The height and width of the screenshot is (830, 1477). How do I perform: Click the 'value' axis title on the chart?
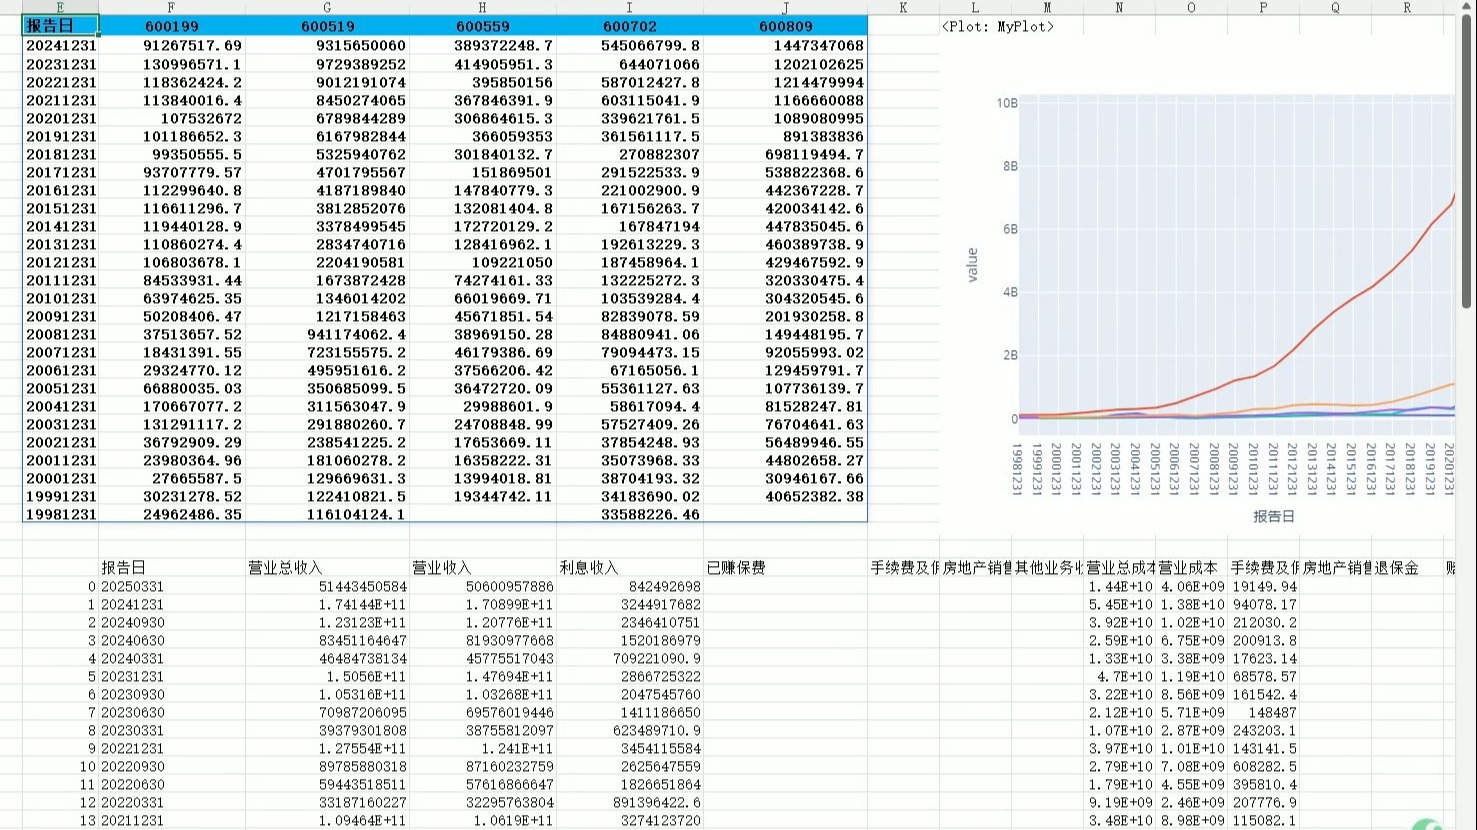(972, 265)
